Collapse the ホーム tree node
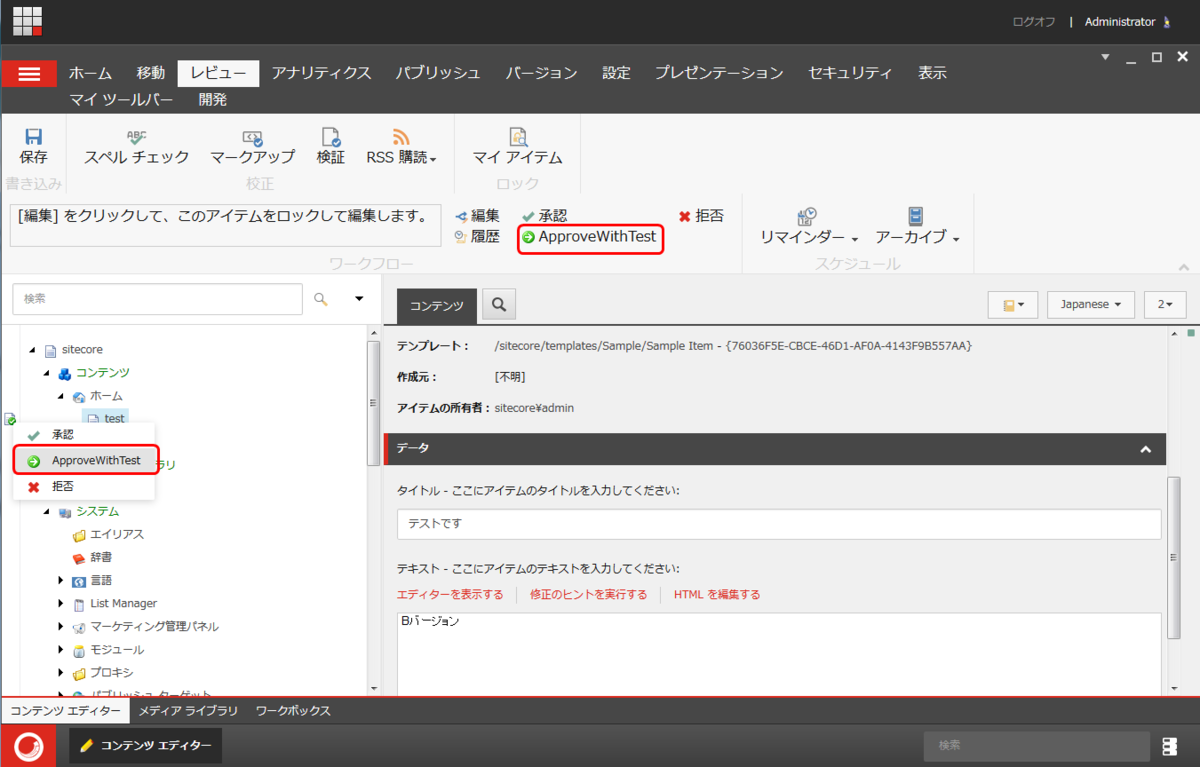1200x767 pixels. click(61, 396)
